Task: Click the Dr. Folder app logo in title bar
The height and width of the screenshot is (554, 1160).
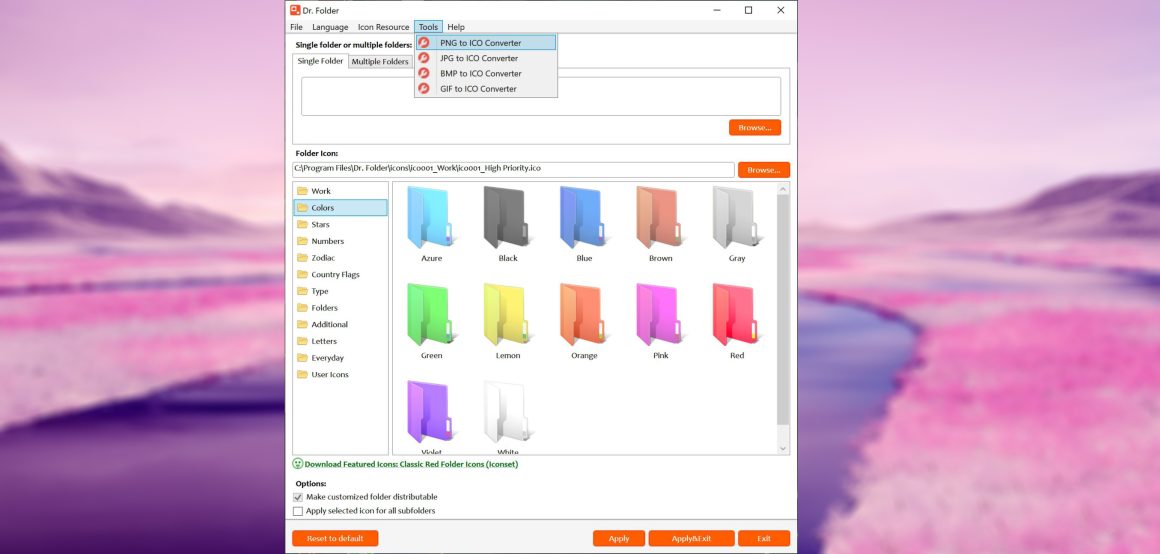Action: click(295, 10)
